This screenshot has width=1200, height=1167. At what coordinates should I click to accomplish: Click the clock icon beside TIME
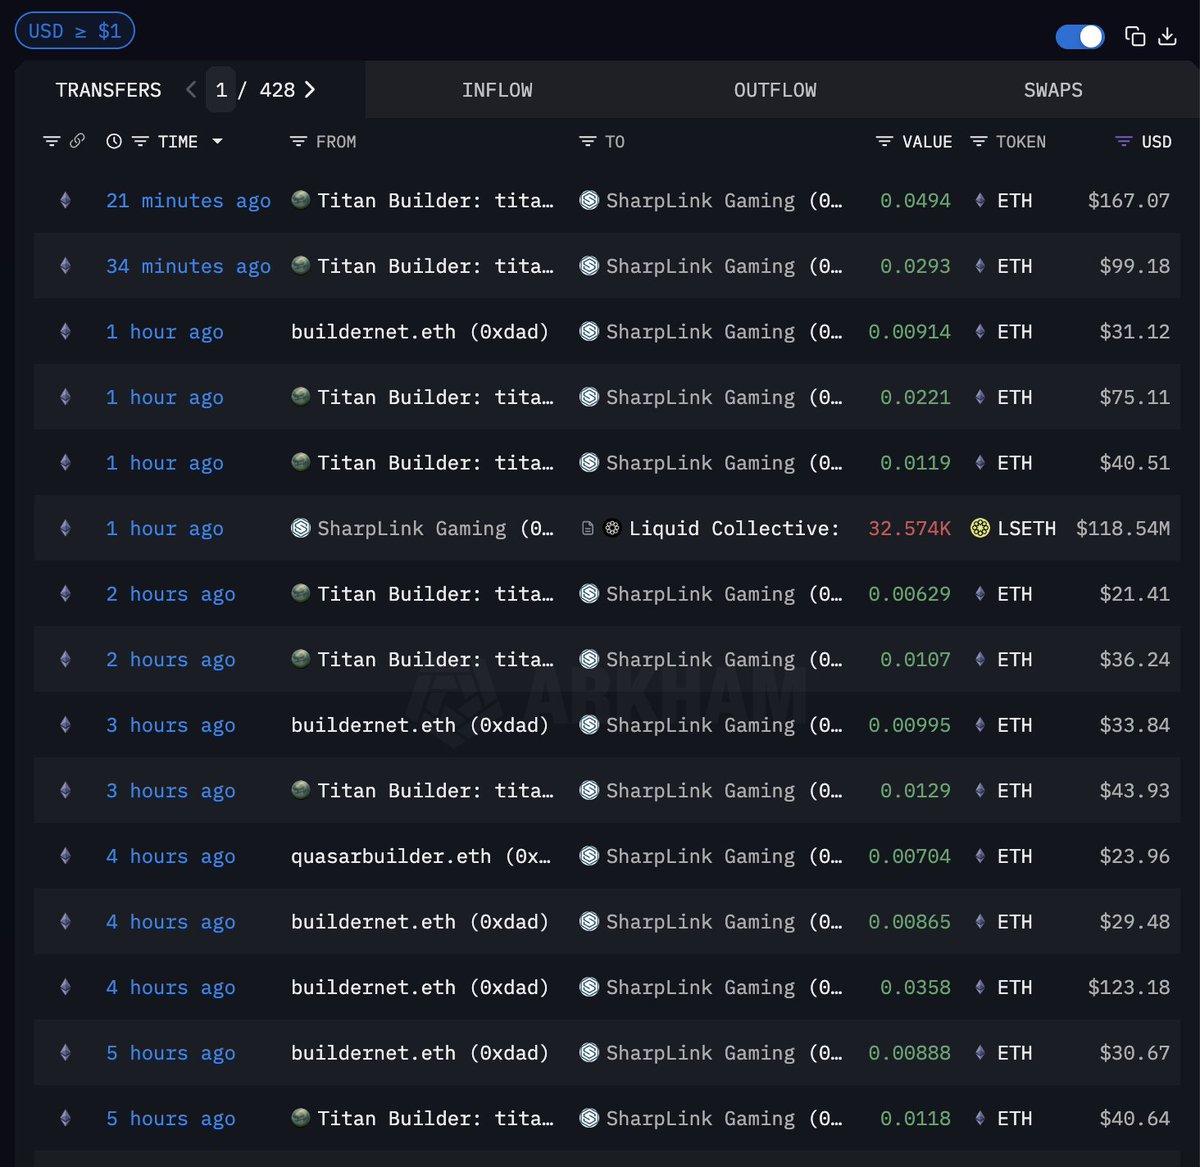pos(114,142)
